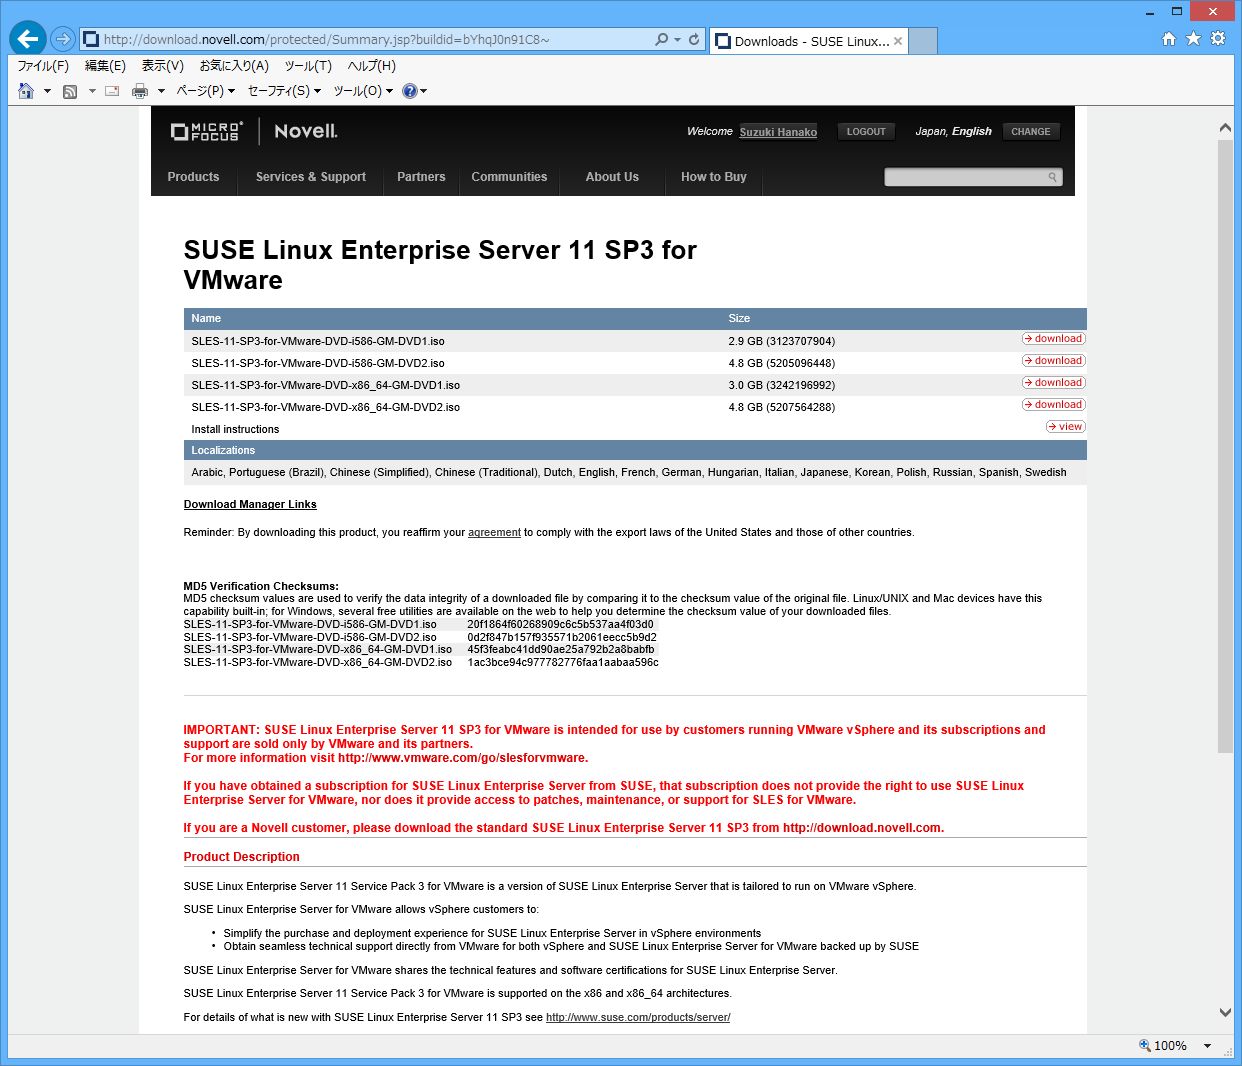Download i586-GM-DVD1.iso file

click(x=1054, y=339)
